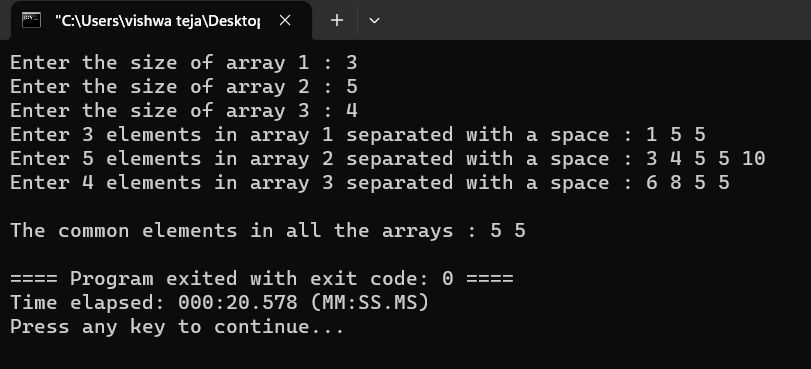Open a new tab with plus button
This screenshot has height=369, width=811.
point(337,20)
